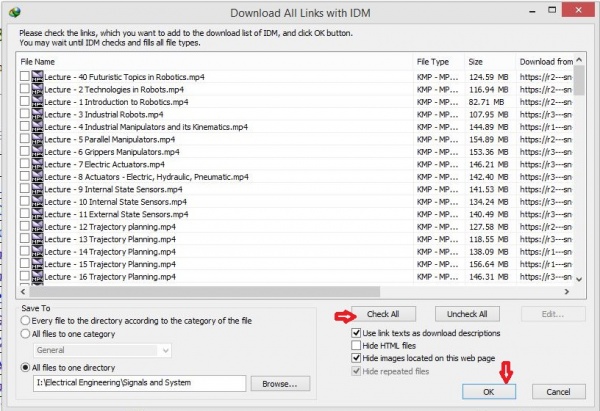Check the box for Lecture - 13 Trajectory Planning

[x=25, y=238]
